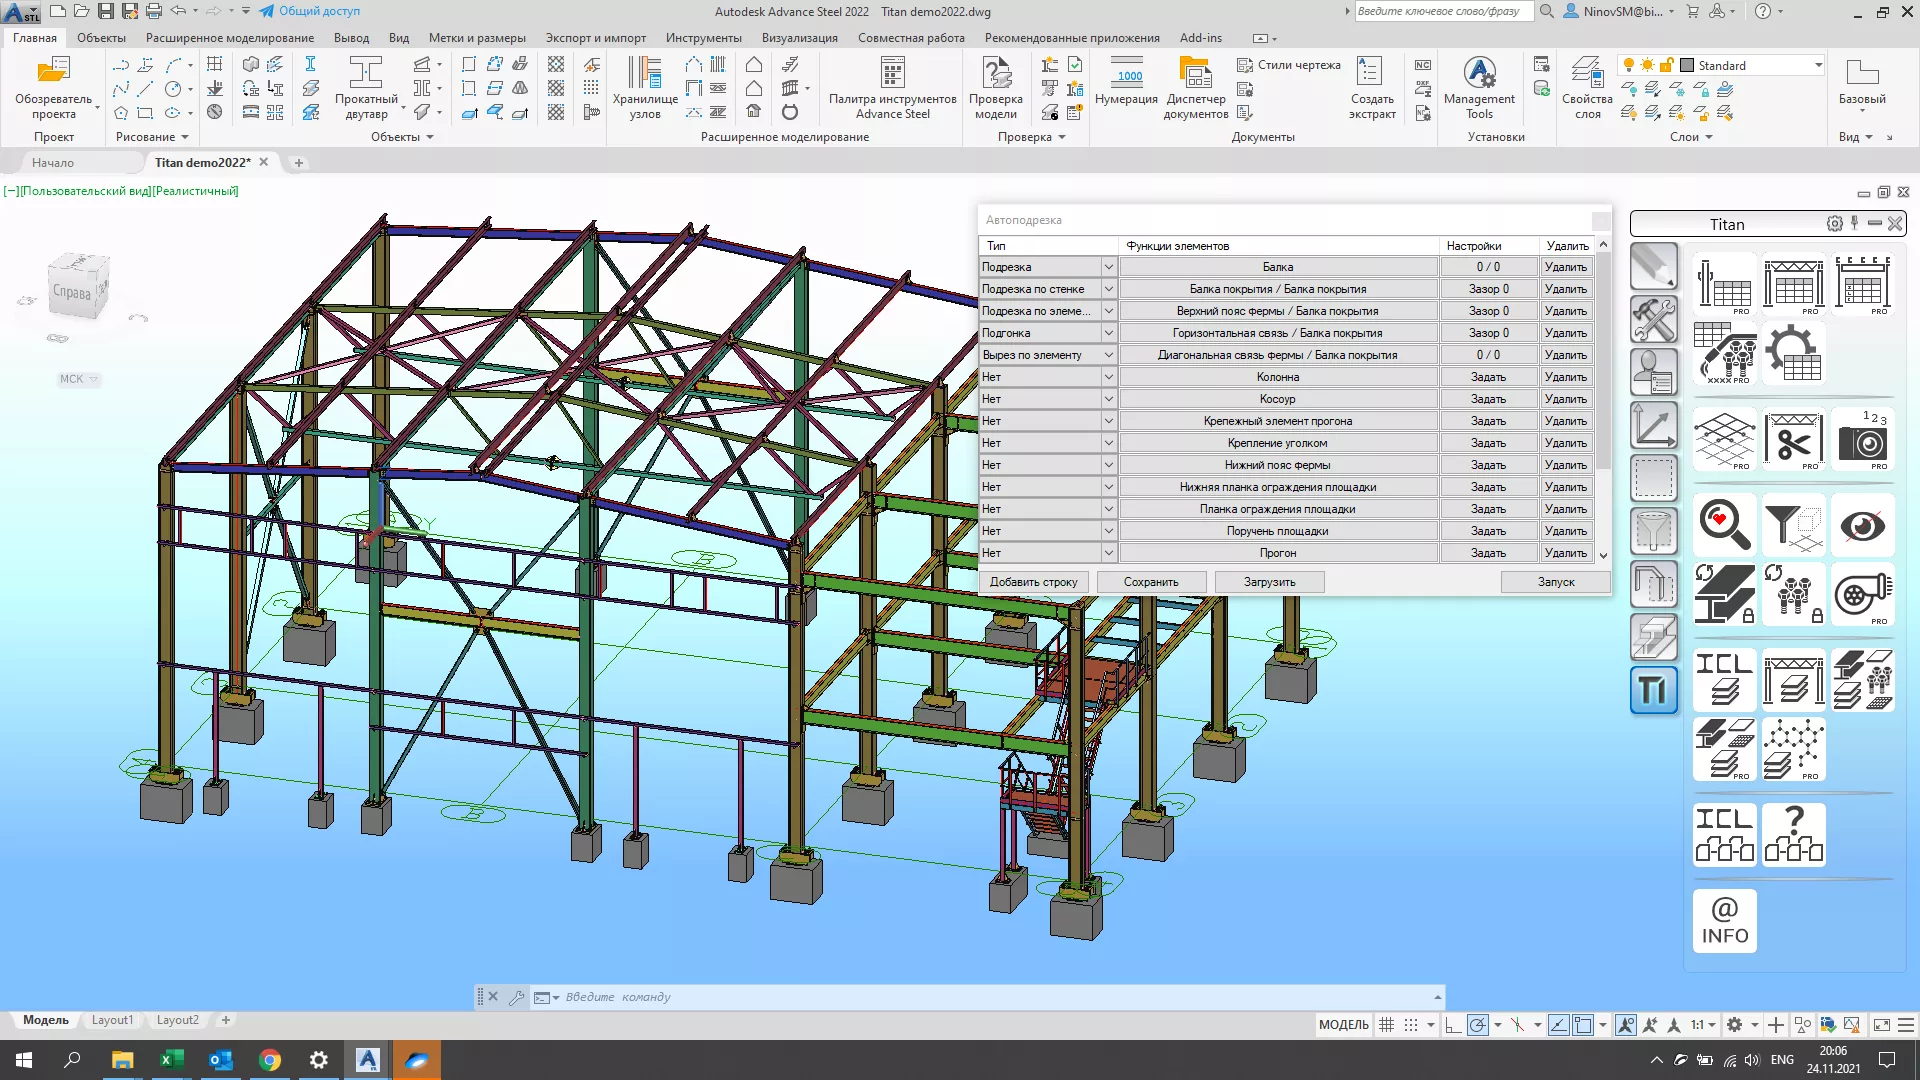Expand the type dropdown for Колонна row
The height and width of the screenshot is (1080, 1920).
click(1108, 377)
